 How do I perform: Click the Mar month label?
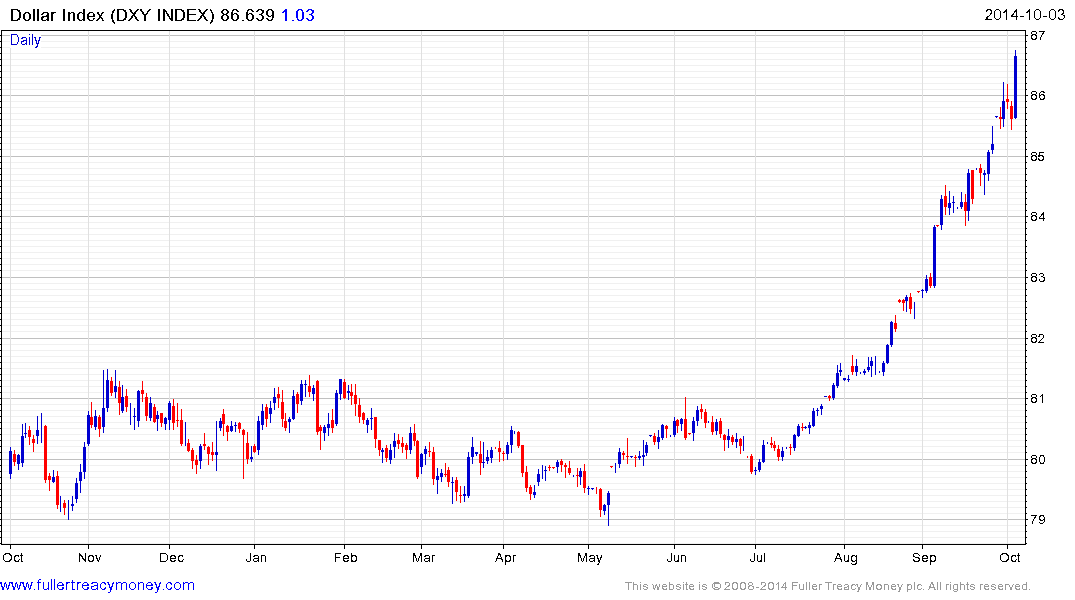coord(424,557)
